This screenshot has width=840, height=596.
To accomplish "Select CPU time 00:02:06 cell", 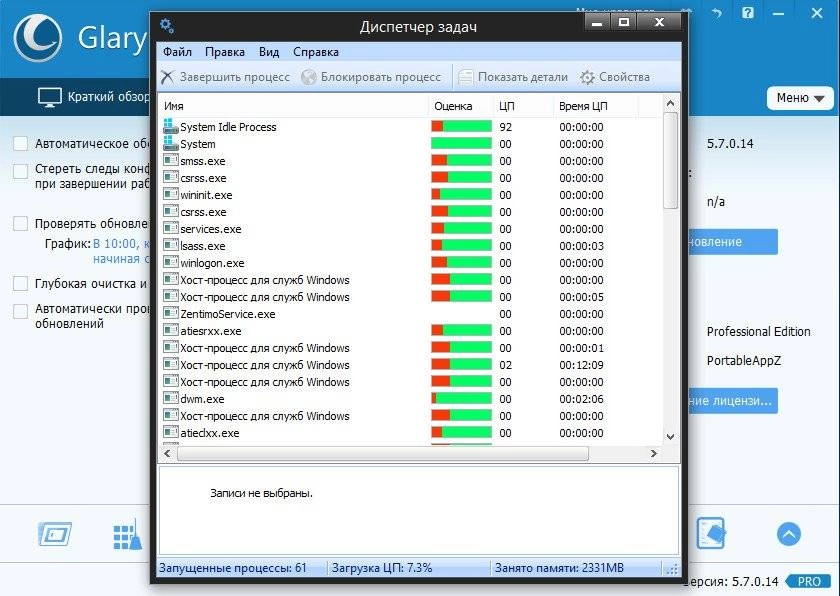I will pyautogui.click(x=581, y=399).
